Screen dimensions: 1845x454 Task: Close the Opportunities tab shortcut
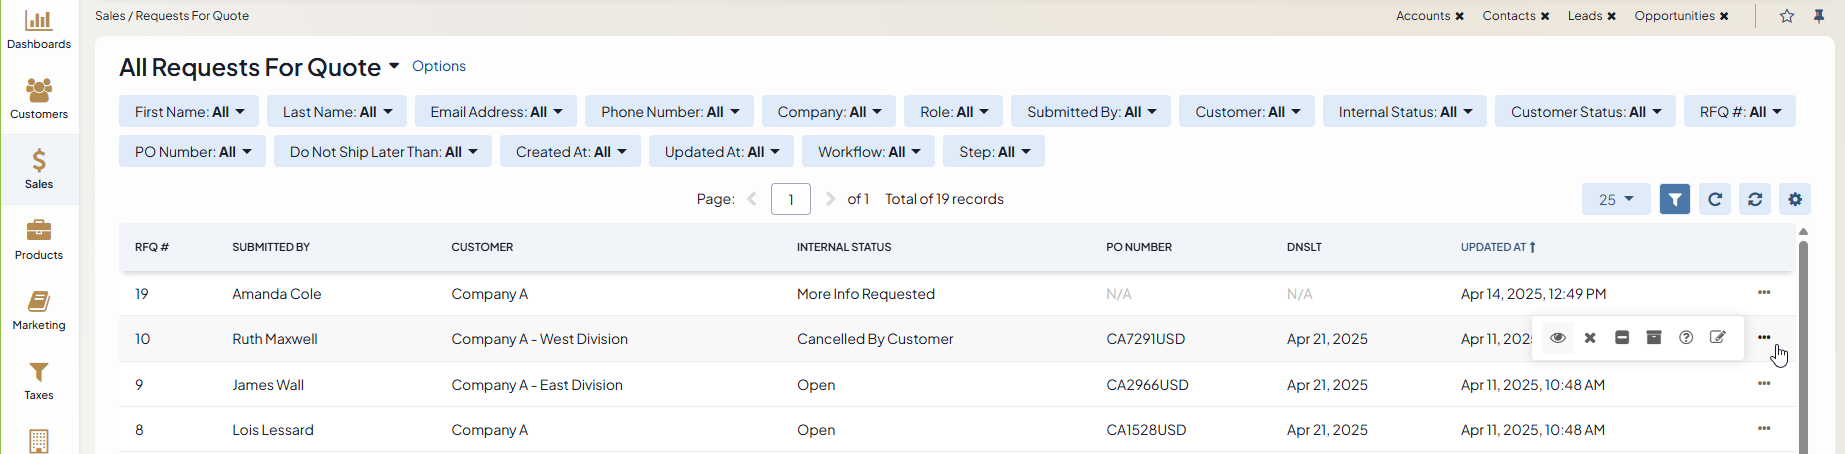click(x=1724, y=16)
